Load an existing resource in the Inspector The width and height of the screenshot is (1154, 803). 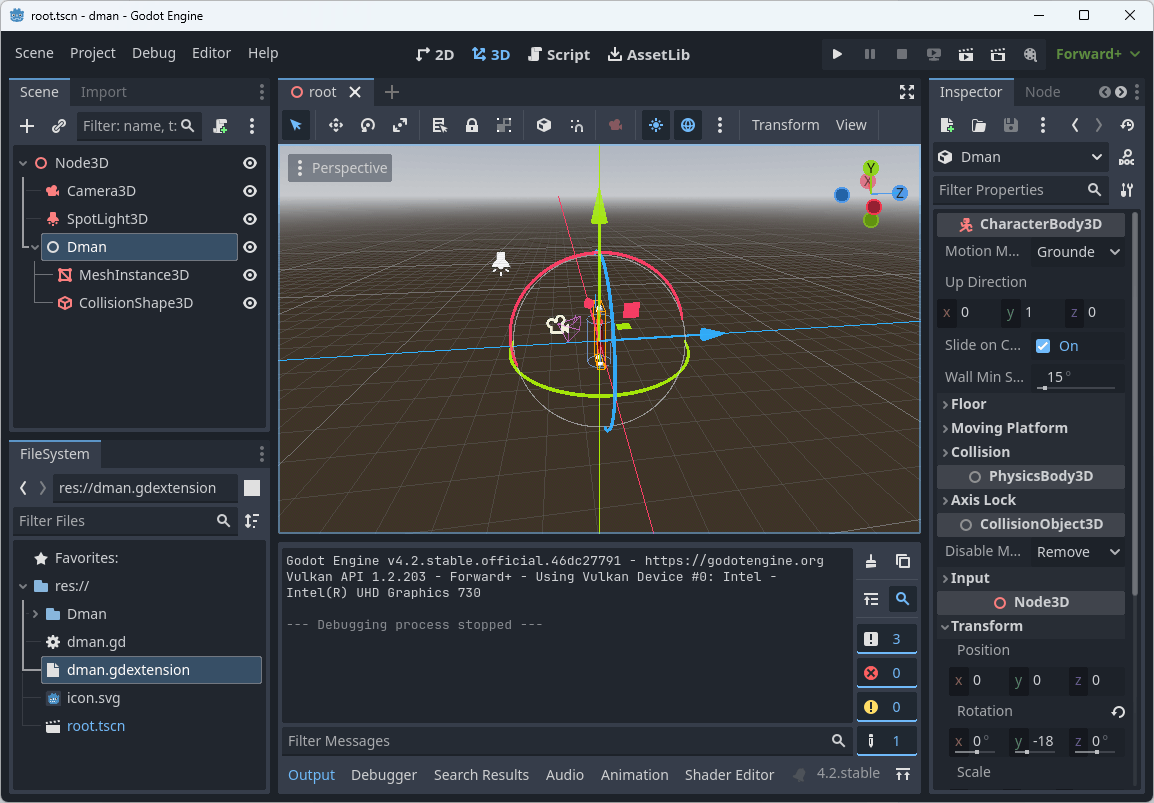point(979,125)
